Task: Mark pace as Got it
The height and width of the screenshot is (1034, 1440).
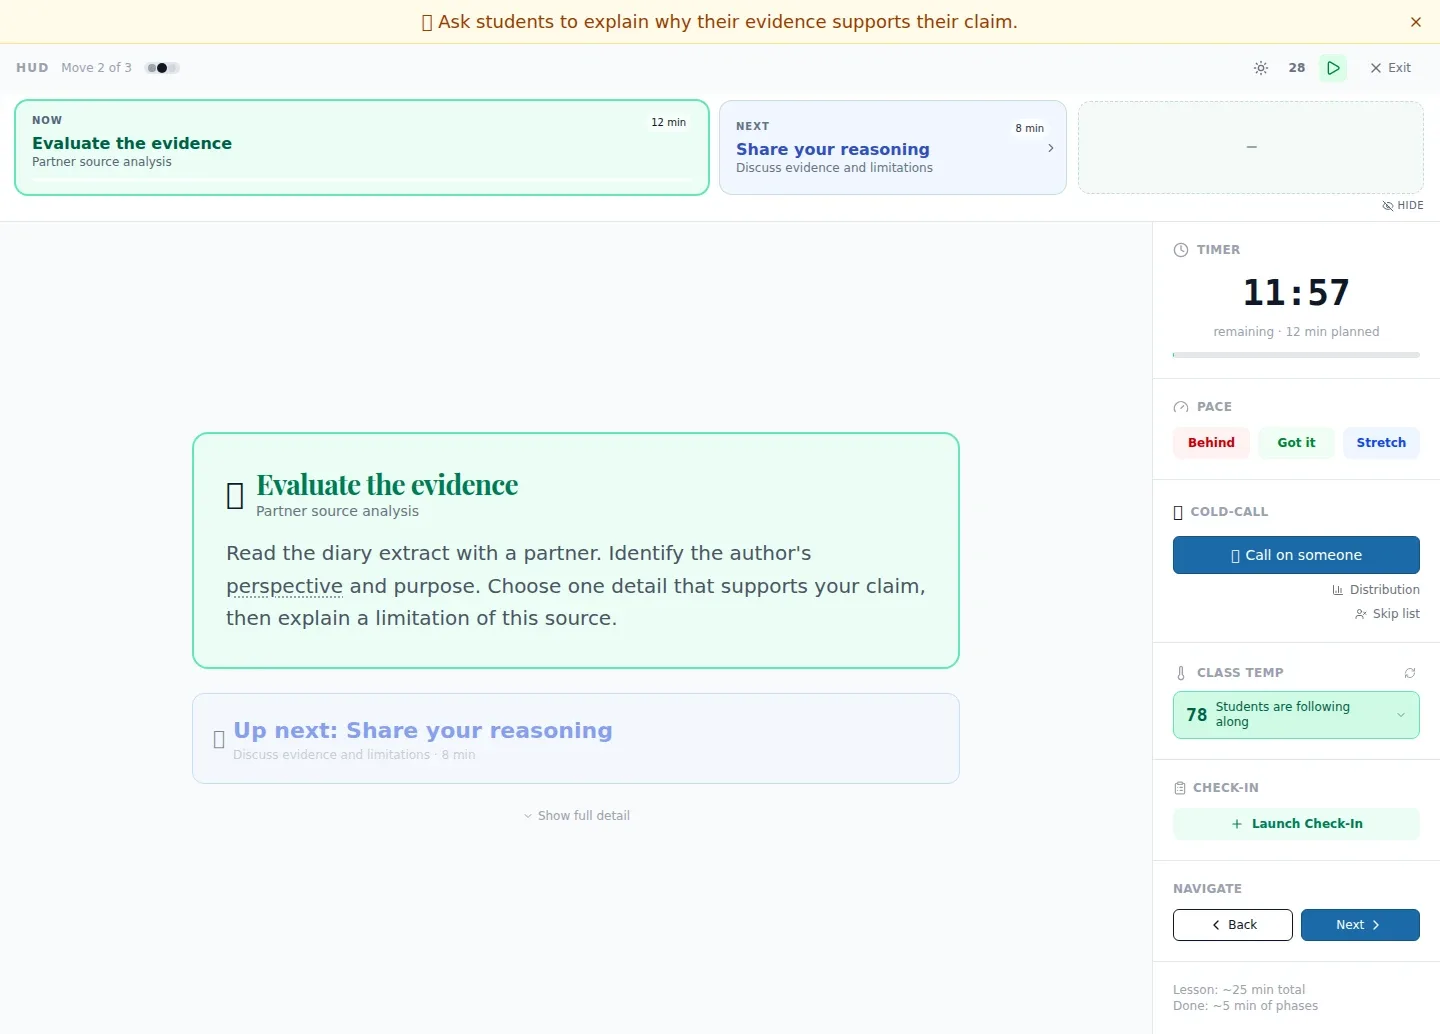Action: 1296,443
